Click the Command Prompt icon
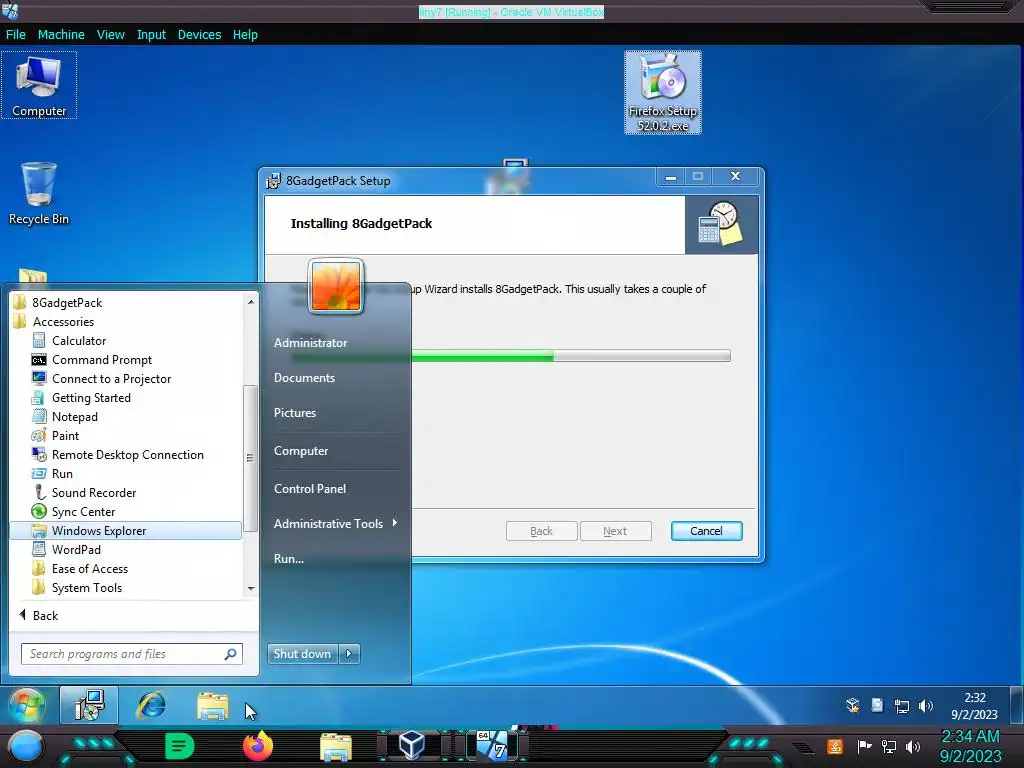 coord(39,360)
